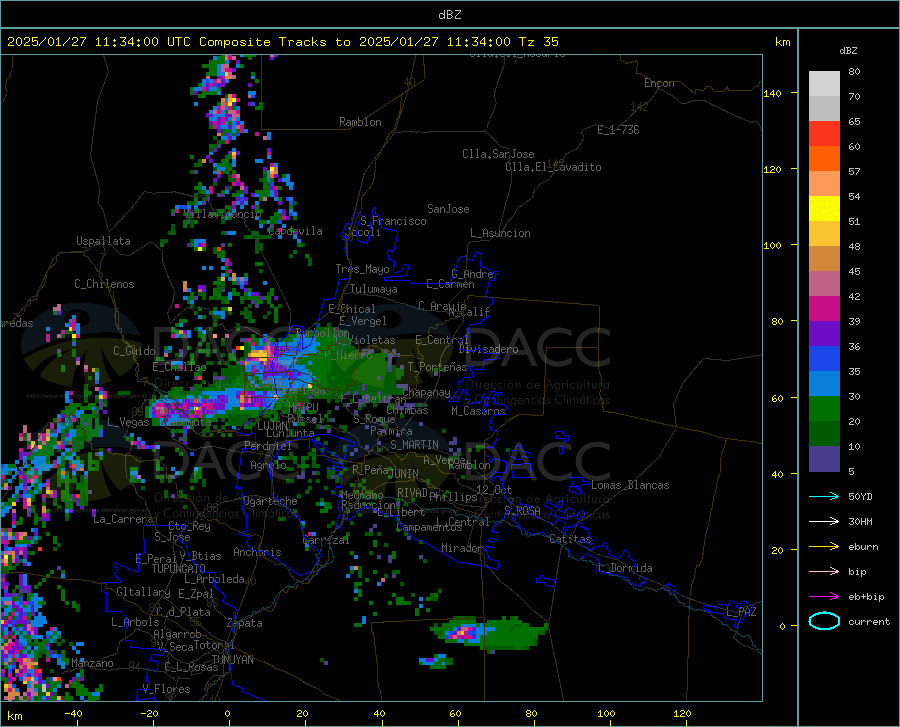
Task: Click the 120 km mark on horizontal axis
Action: (682, 713)
